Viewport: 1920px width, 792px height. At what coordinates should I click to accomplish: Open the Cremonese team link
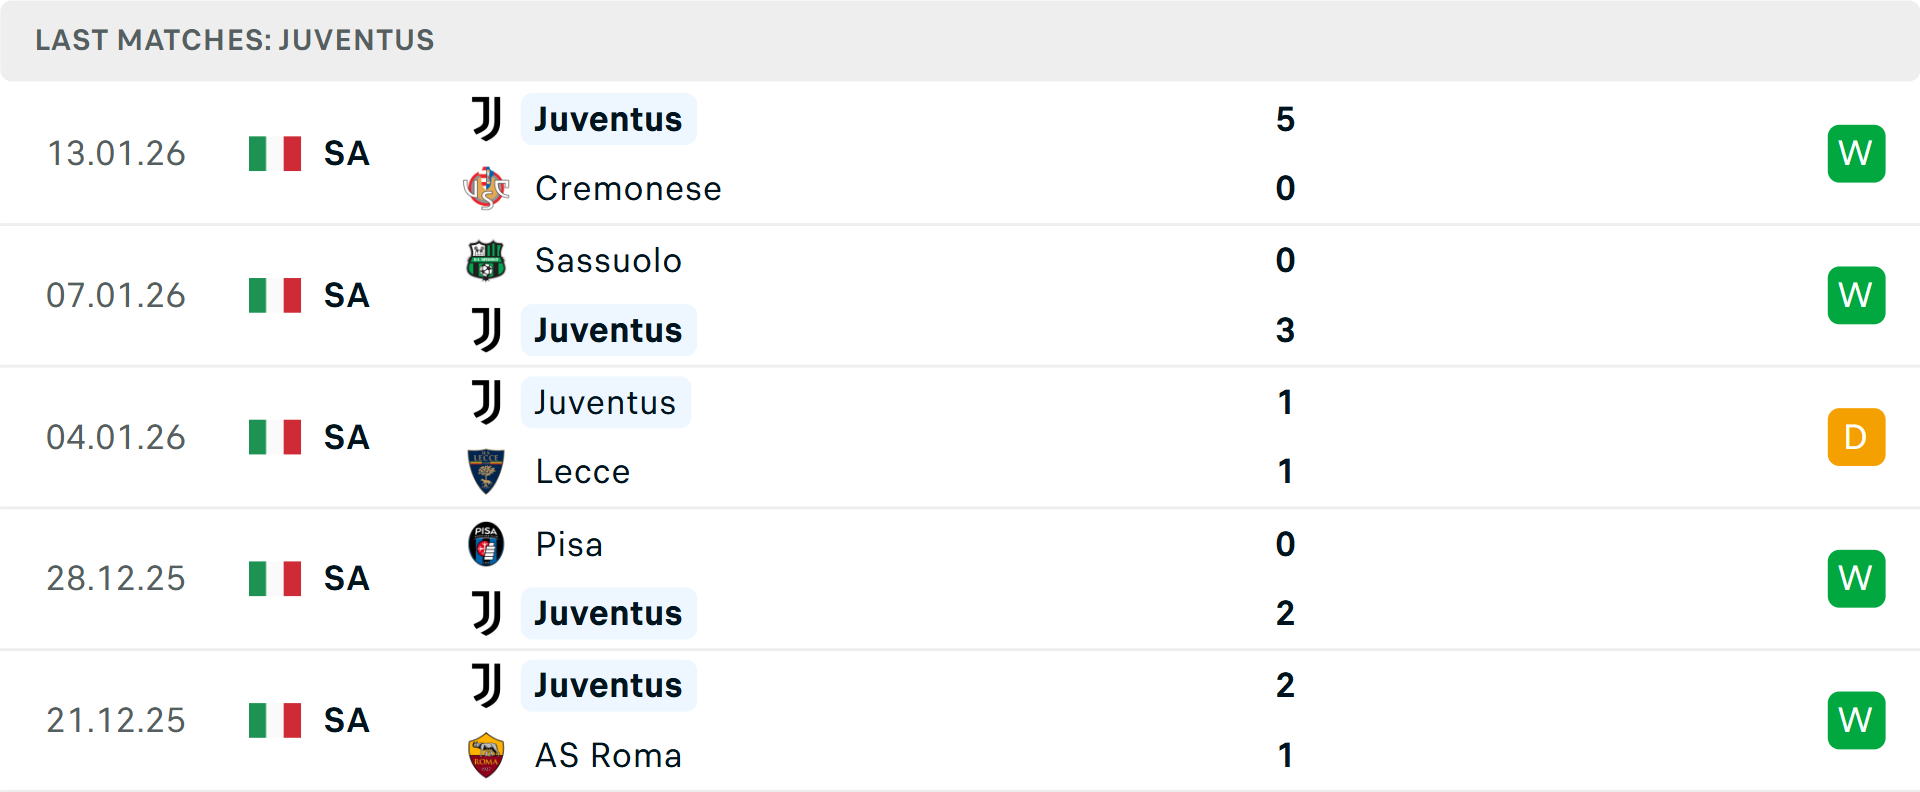pos(628,188)
